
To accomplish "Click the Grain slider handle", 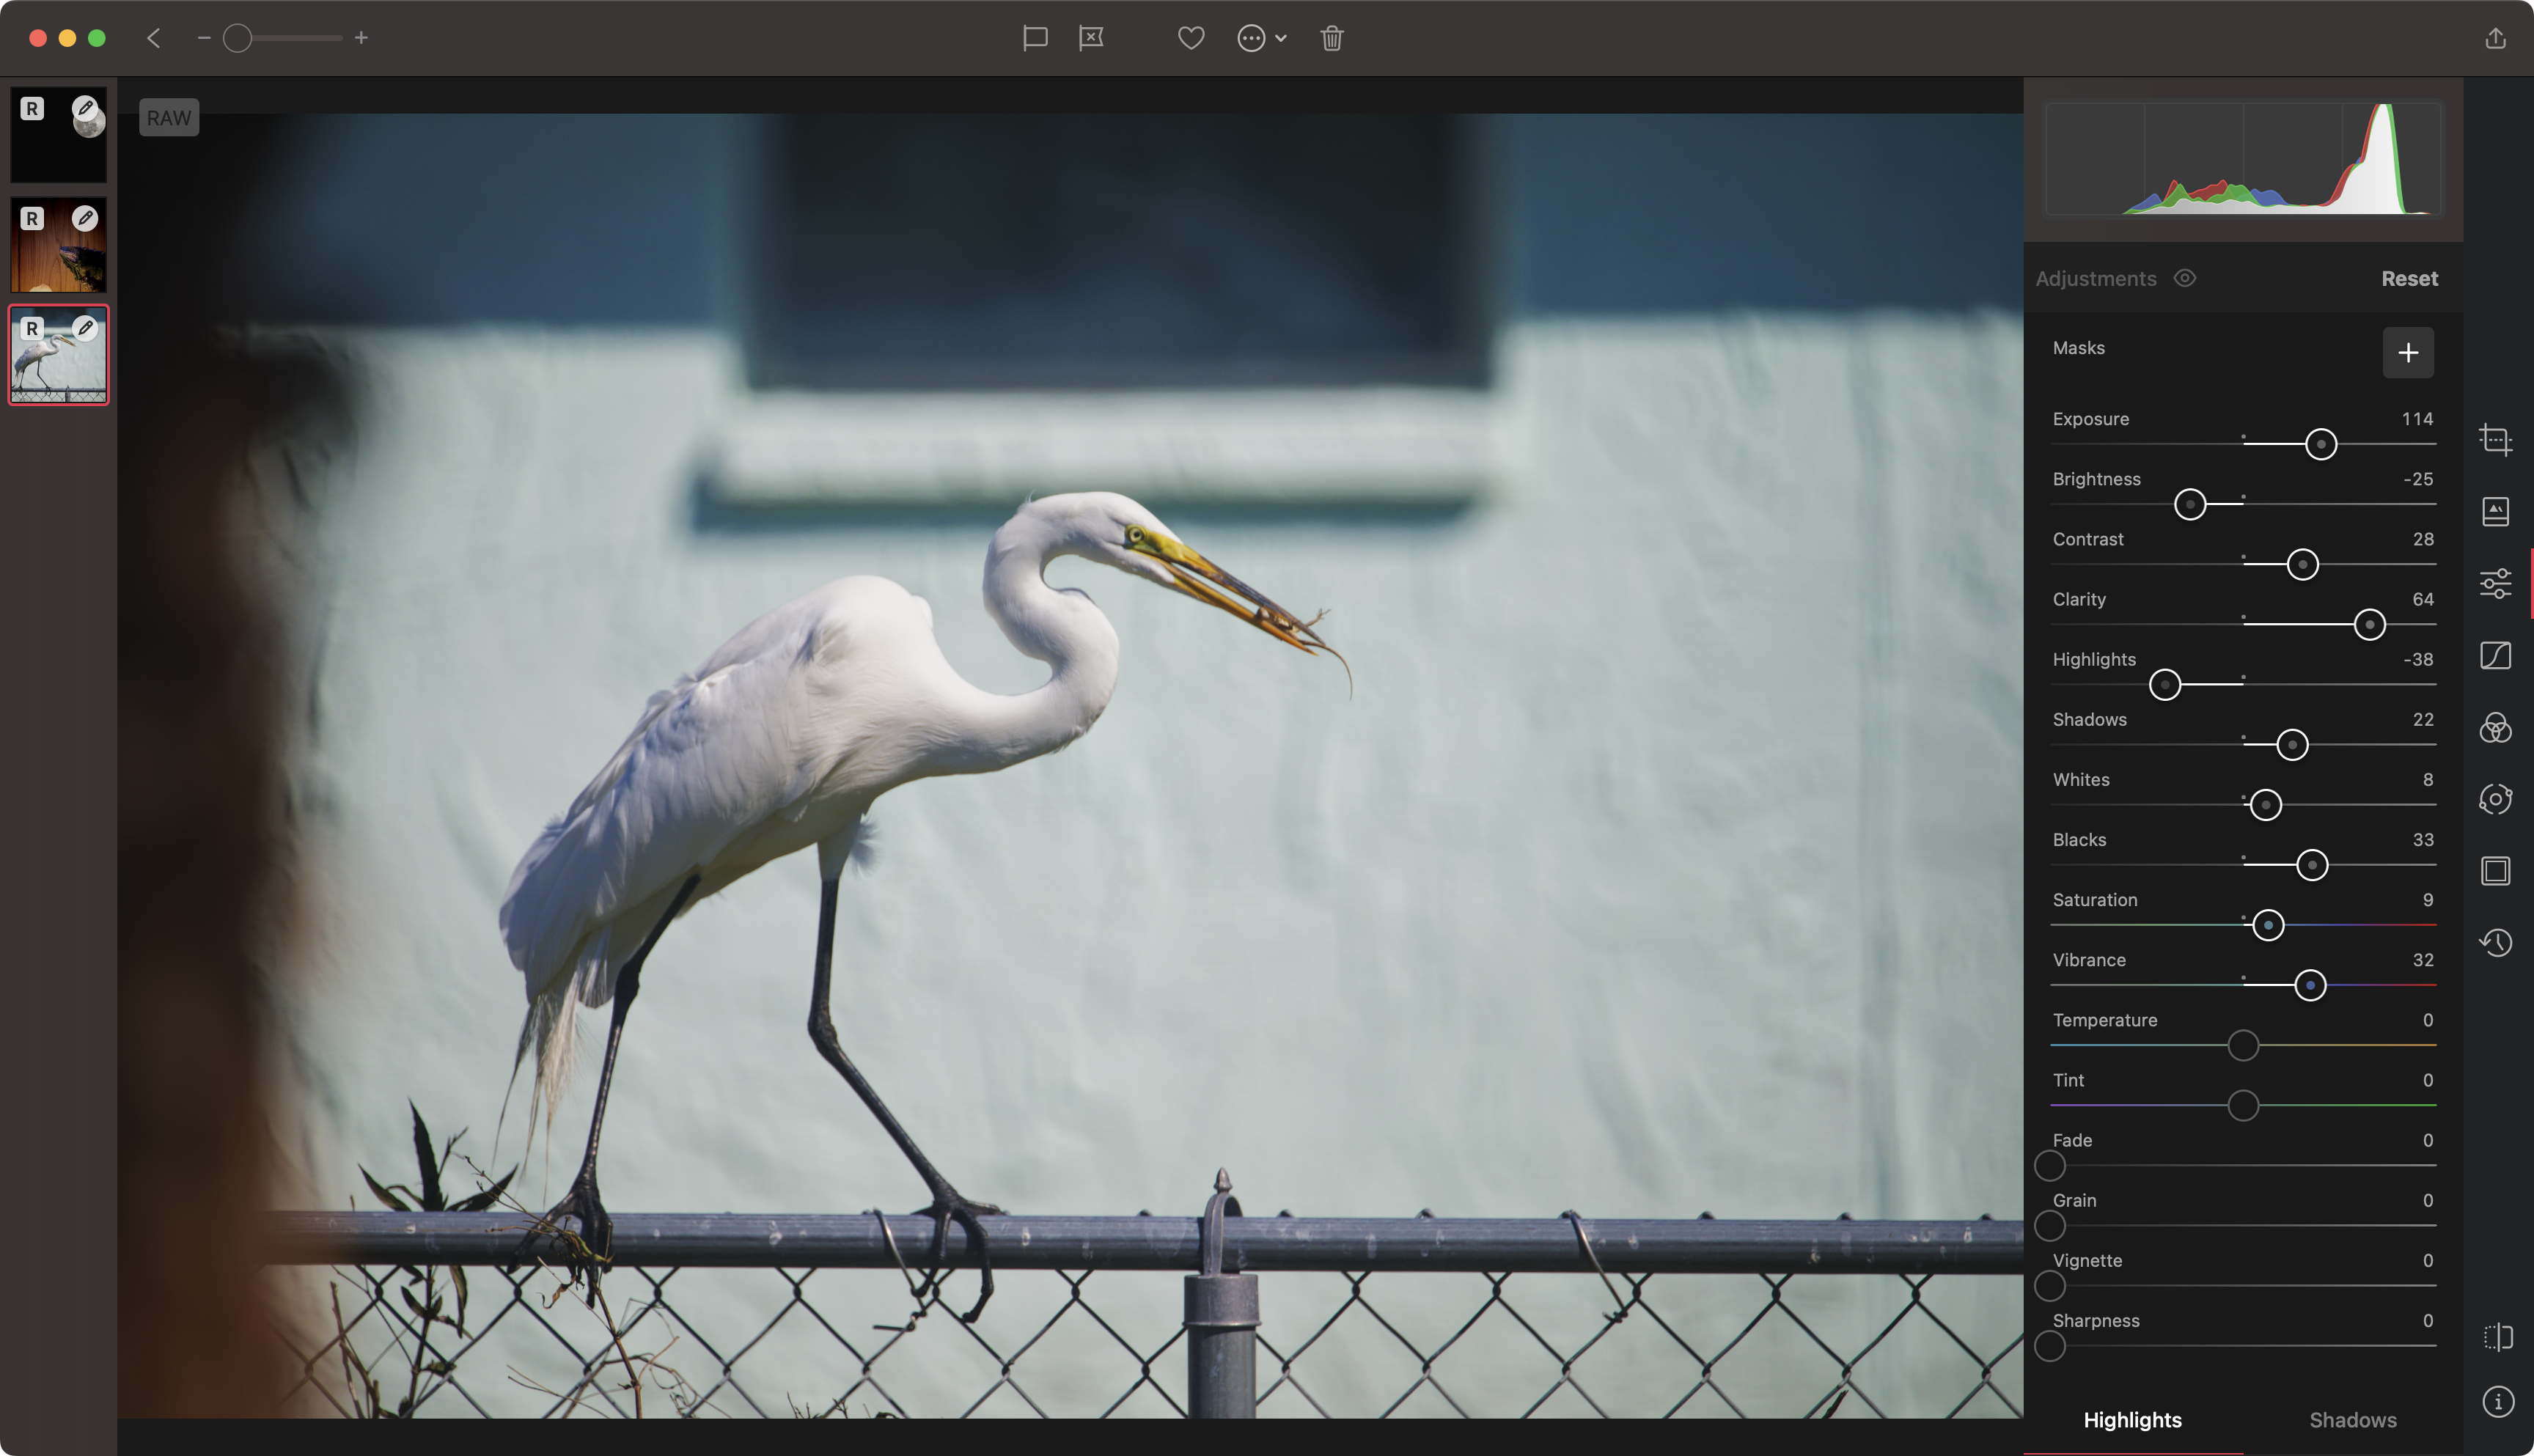I will [2050, 1225].
